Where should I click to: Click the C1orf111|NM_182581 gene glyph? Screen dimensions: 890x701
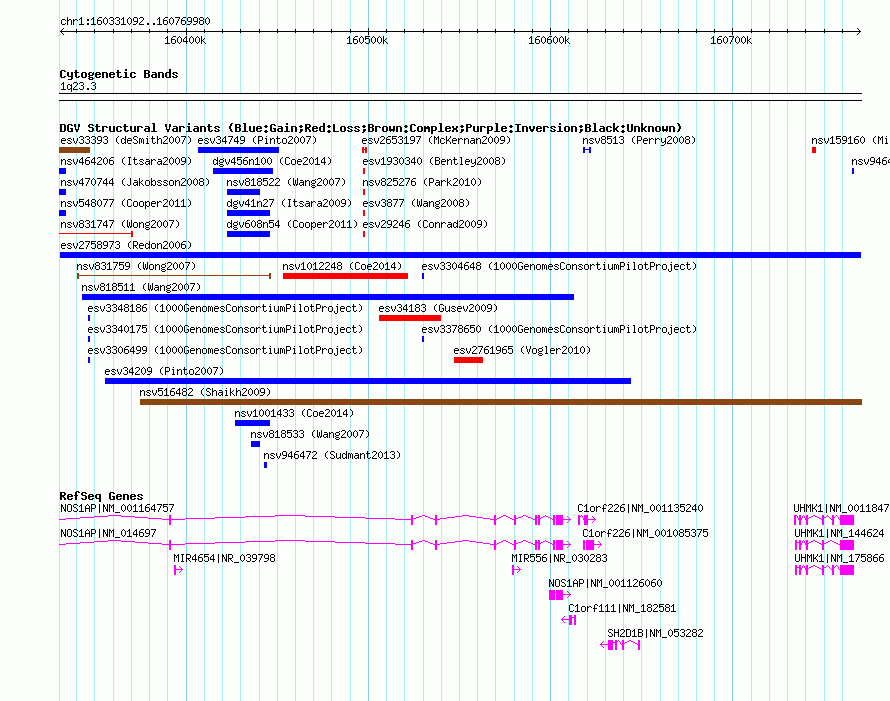[569, 620]
